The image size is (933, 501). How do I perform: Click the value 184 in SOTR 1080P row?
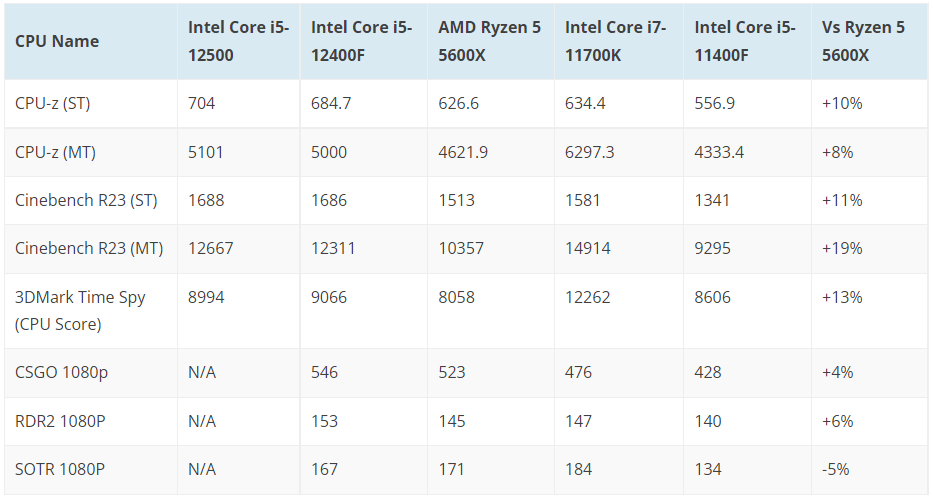pos(578,469)
